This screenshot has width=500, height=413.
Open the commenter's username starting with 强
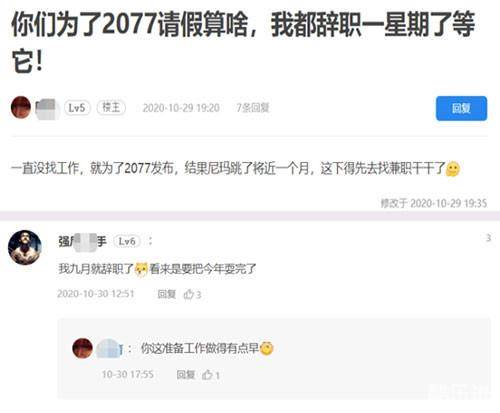click(82, 241)
